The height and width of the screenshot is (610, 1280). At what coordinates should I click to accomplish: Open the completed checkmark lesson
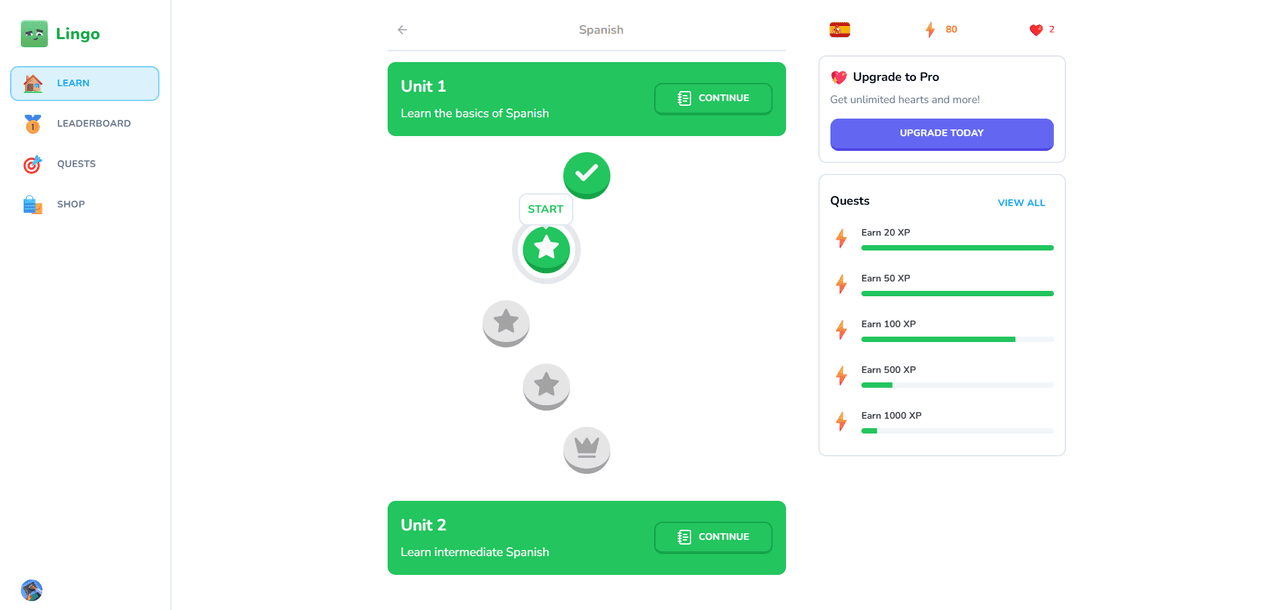click(x=586, y=174)
